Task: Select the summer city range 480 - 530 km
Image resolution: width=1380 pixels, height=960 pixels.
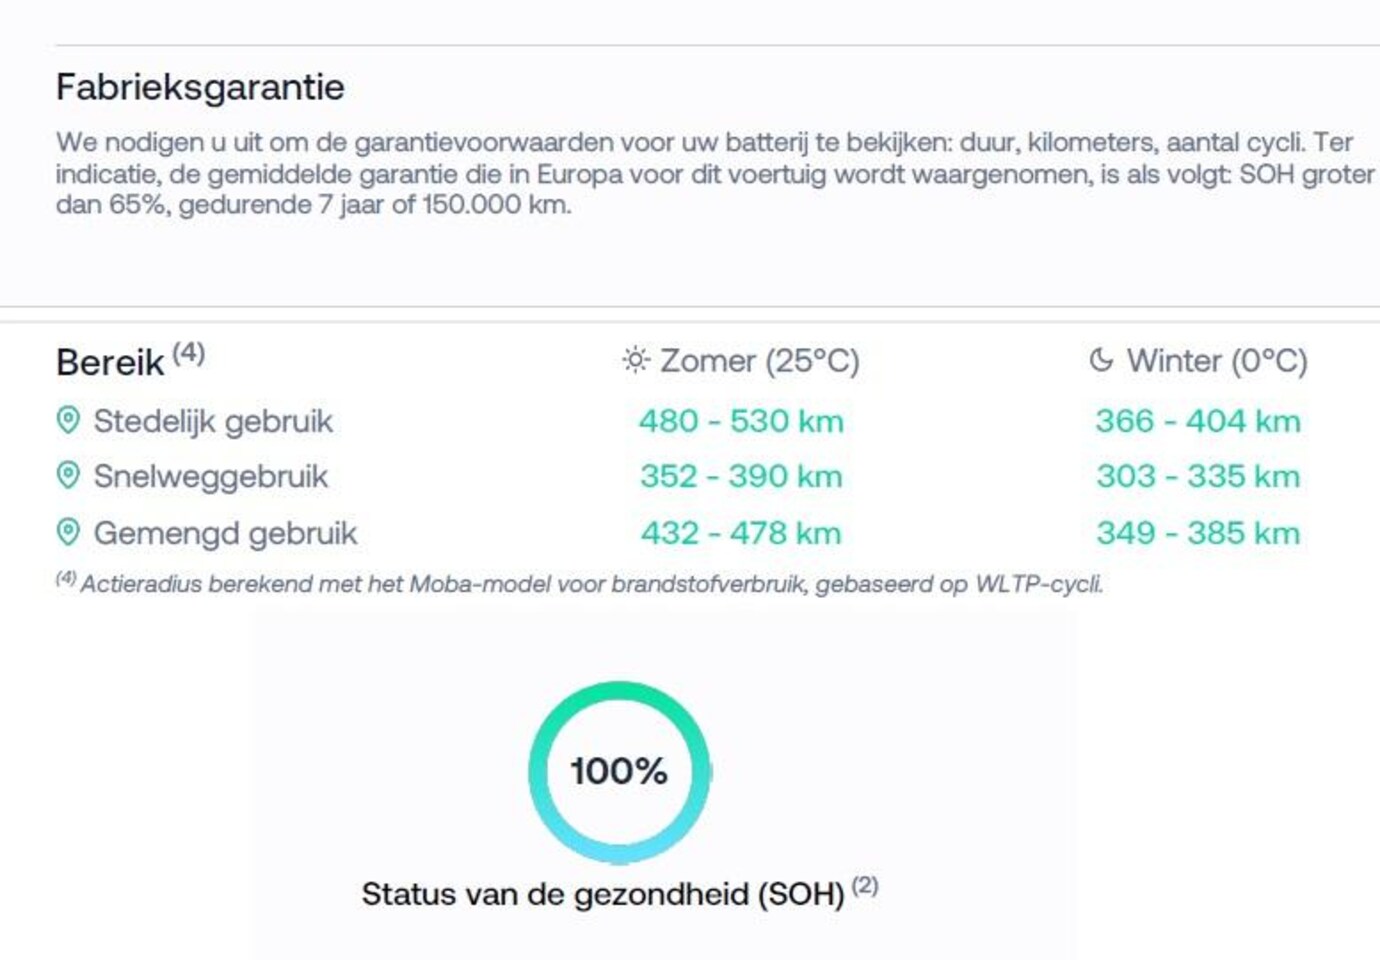Action: (x=741, y=421)
